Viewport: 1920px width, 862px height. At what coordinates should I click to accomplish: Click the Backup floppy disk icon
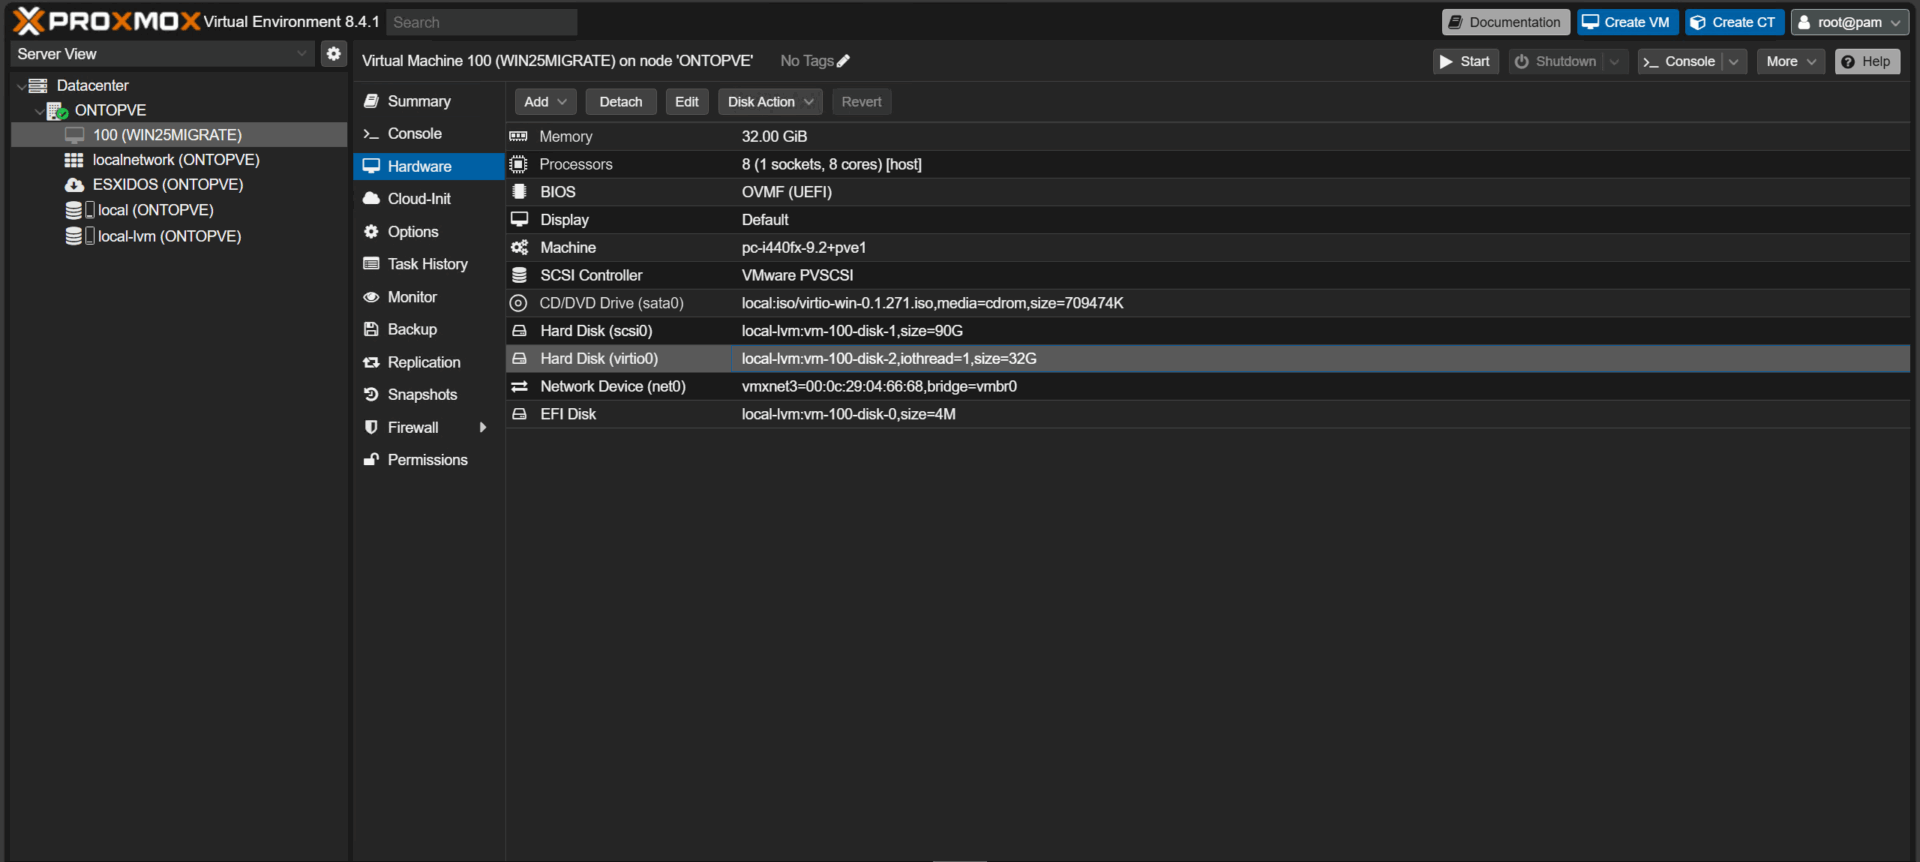371,330
